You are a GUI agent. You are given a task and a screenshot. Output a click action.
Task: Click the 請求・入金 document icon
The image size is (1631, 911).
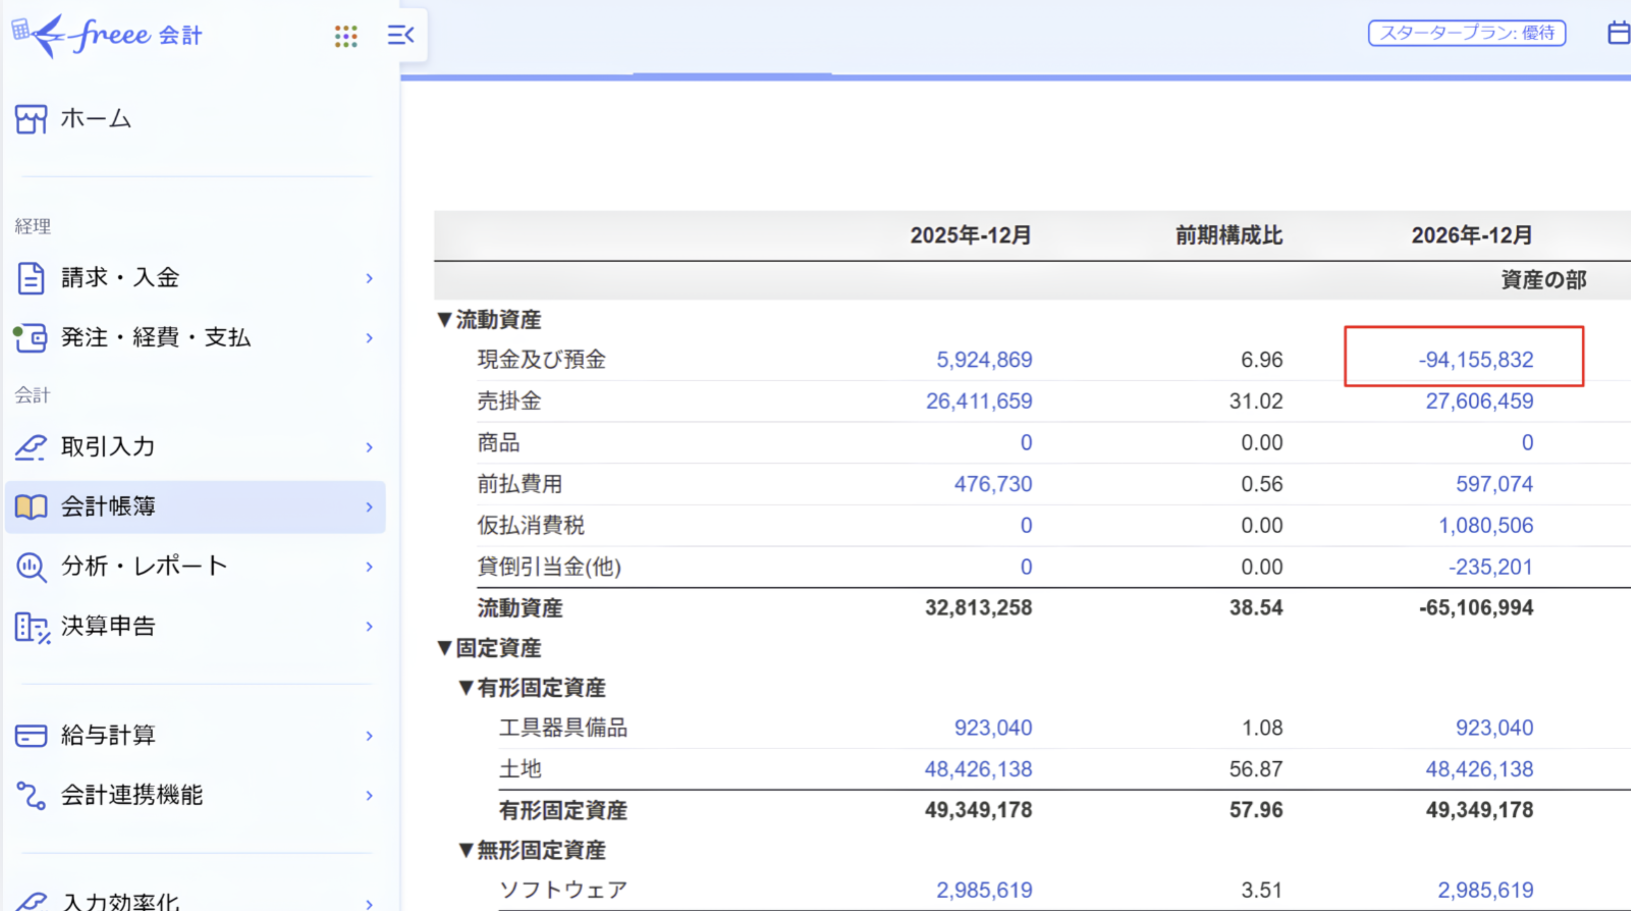31,278
